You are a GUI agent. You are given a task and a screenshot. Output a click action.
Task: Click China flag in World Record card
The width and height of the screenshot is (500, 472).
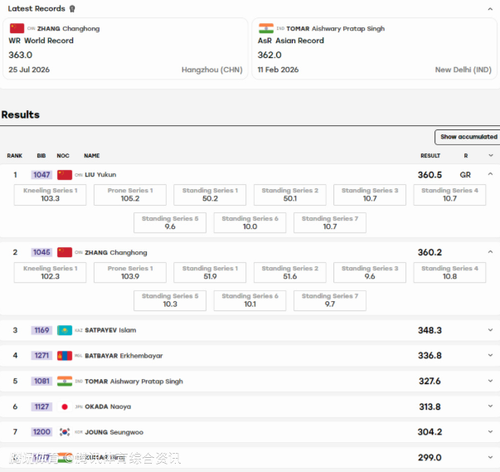[17, 28]
